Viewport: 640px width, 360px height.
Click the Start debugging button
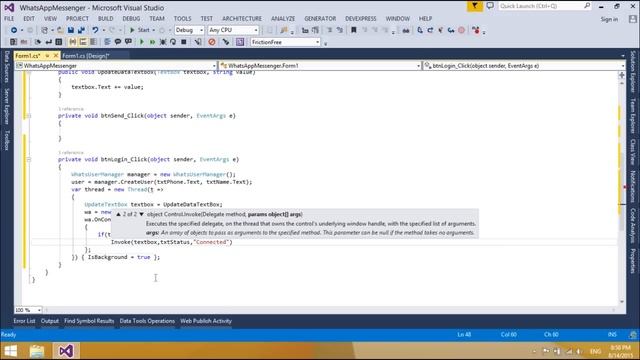139,30
